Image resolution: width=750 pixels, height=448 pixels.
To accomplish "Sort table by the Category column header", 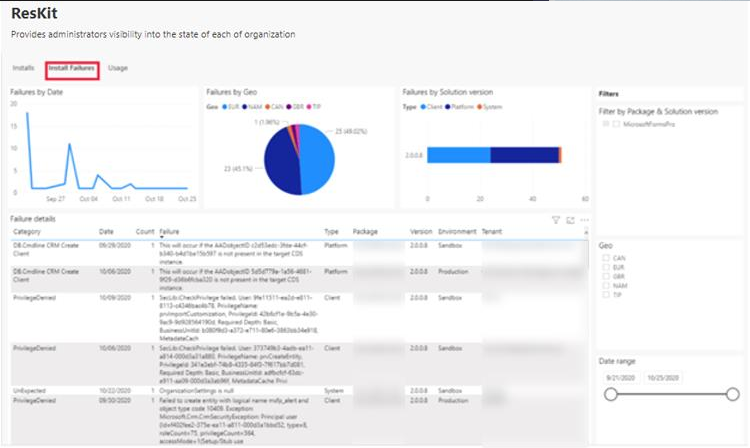I will pyautogui.click(x=26, y=231).
